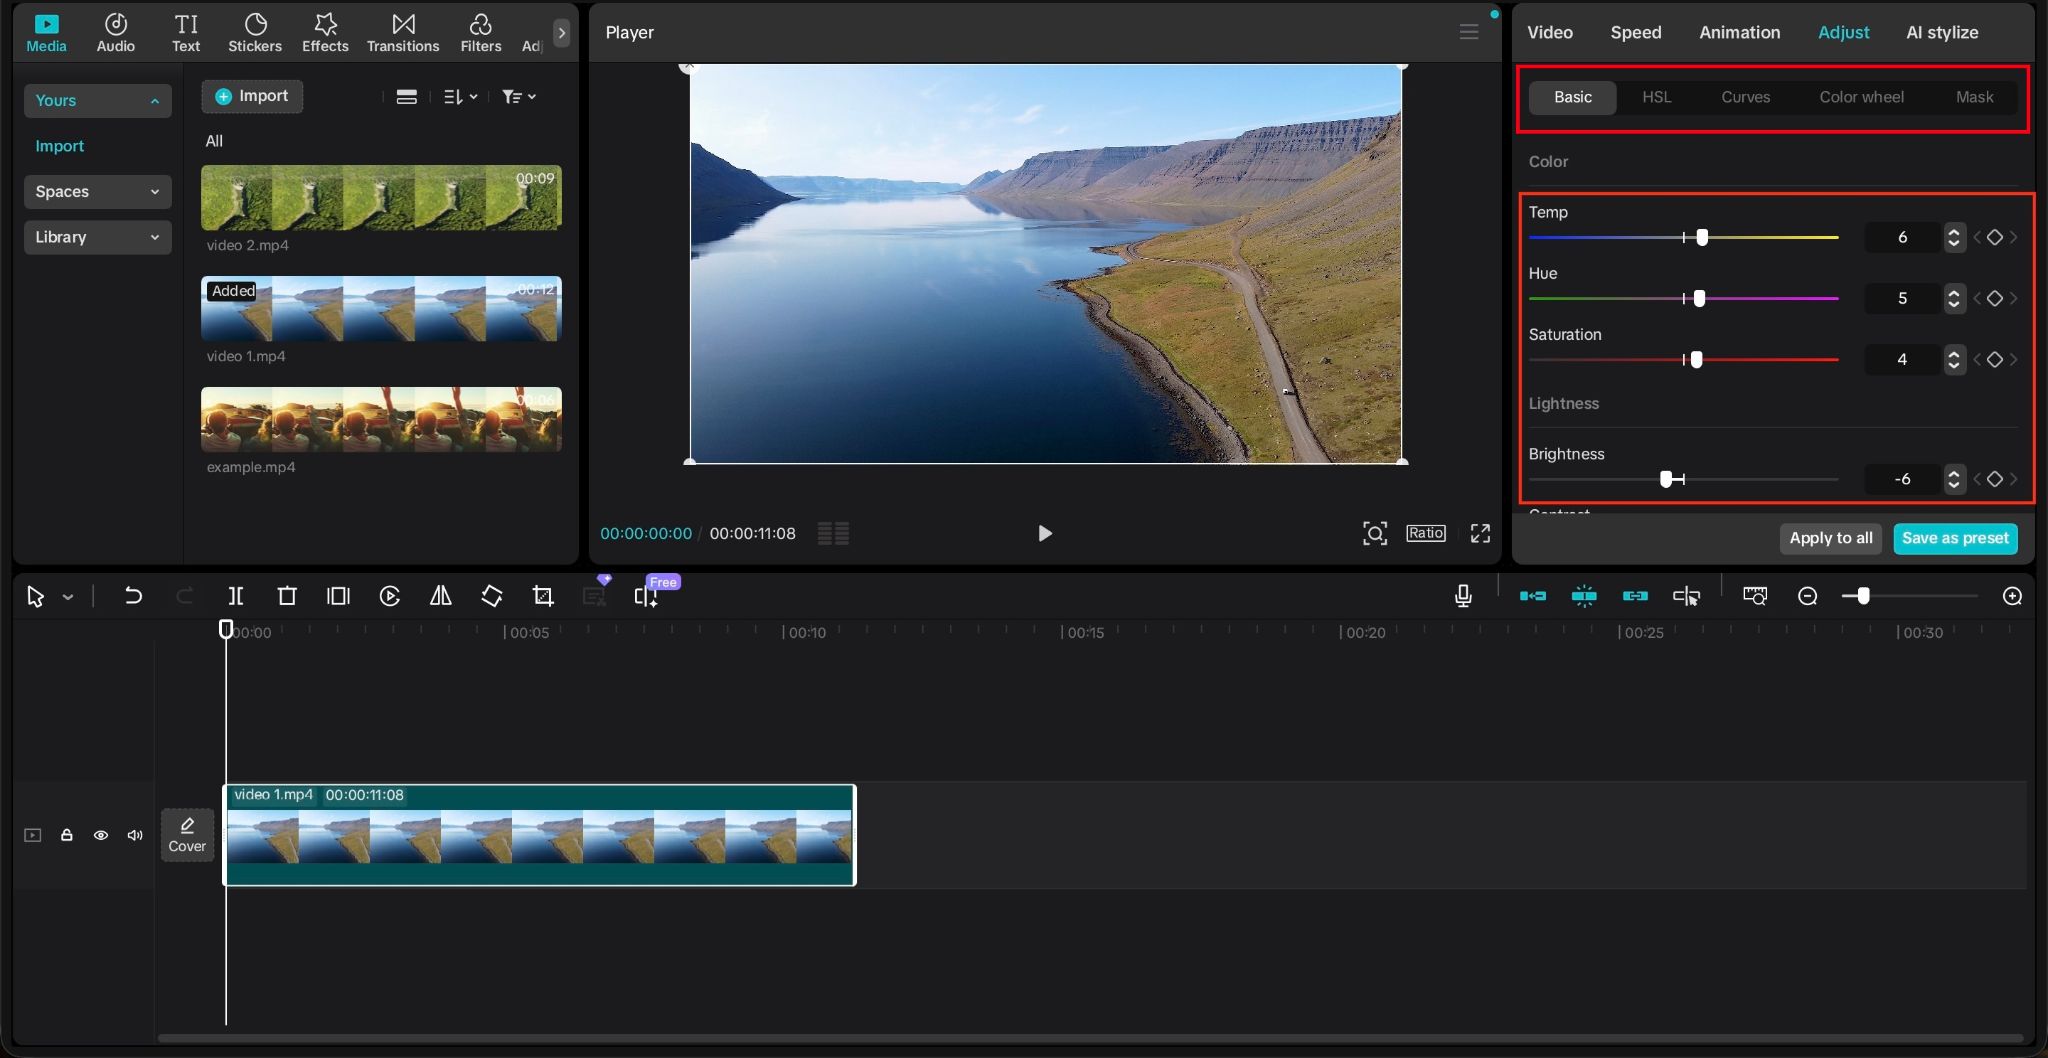Screen dimensions: 2048x1058
Task: Expand the Library dropdown
Action: point(97,237)
